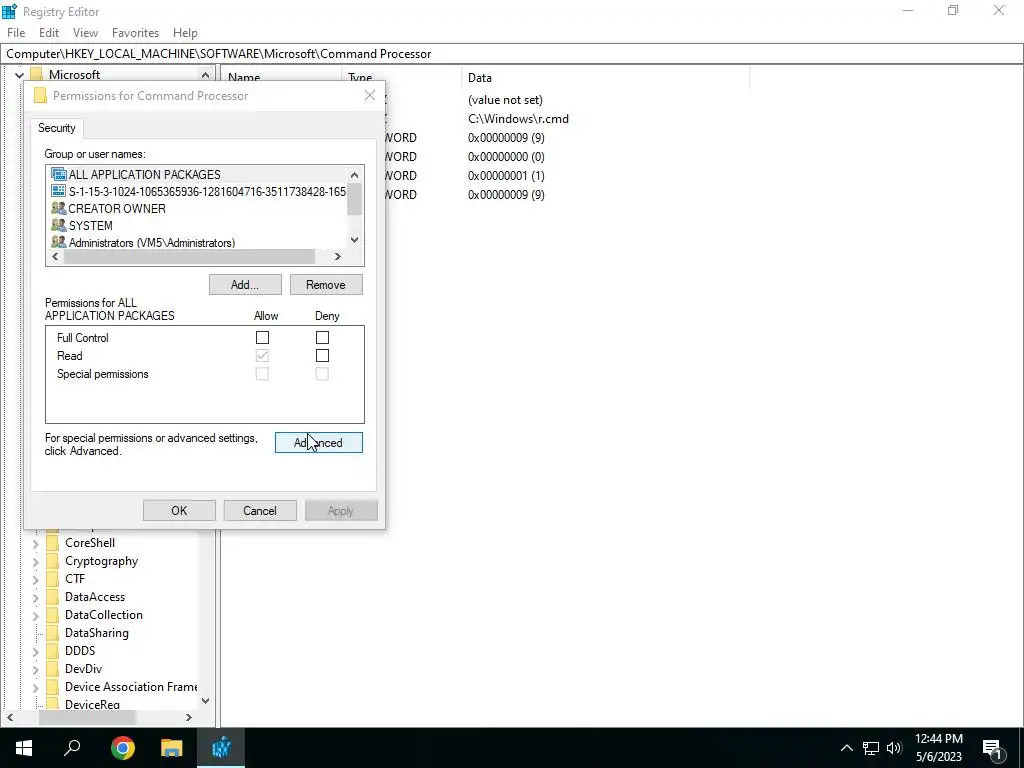Image resolution: width=1024 pixels, height=768 pixels.
Task: Open File Explorer from taskbar
Action: pyautogui.click(x=172, y=748)
